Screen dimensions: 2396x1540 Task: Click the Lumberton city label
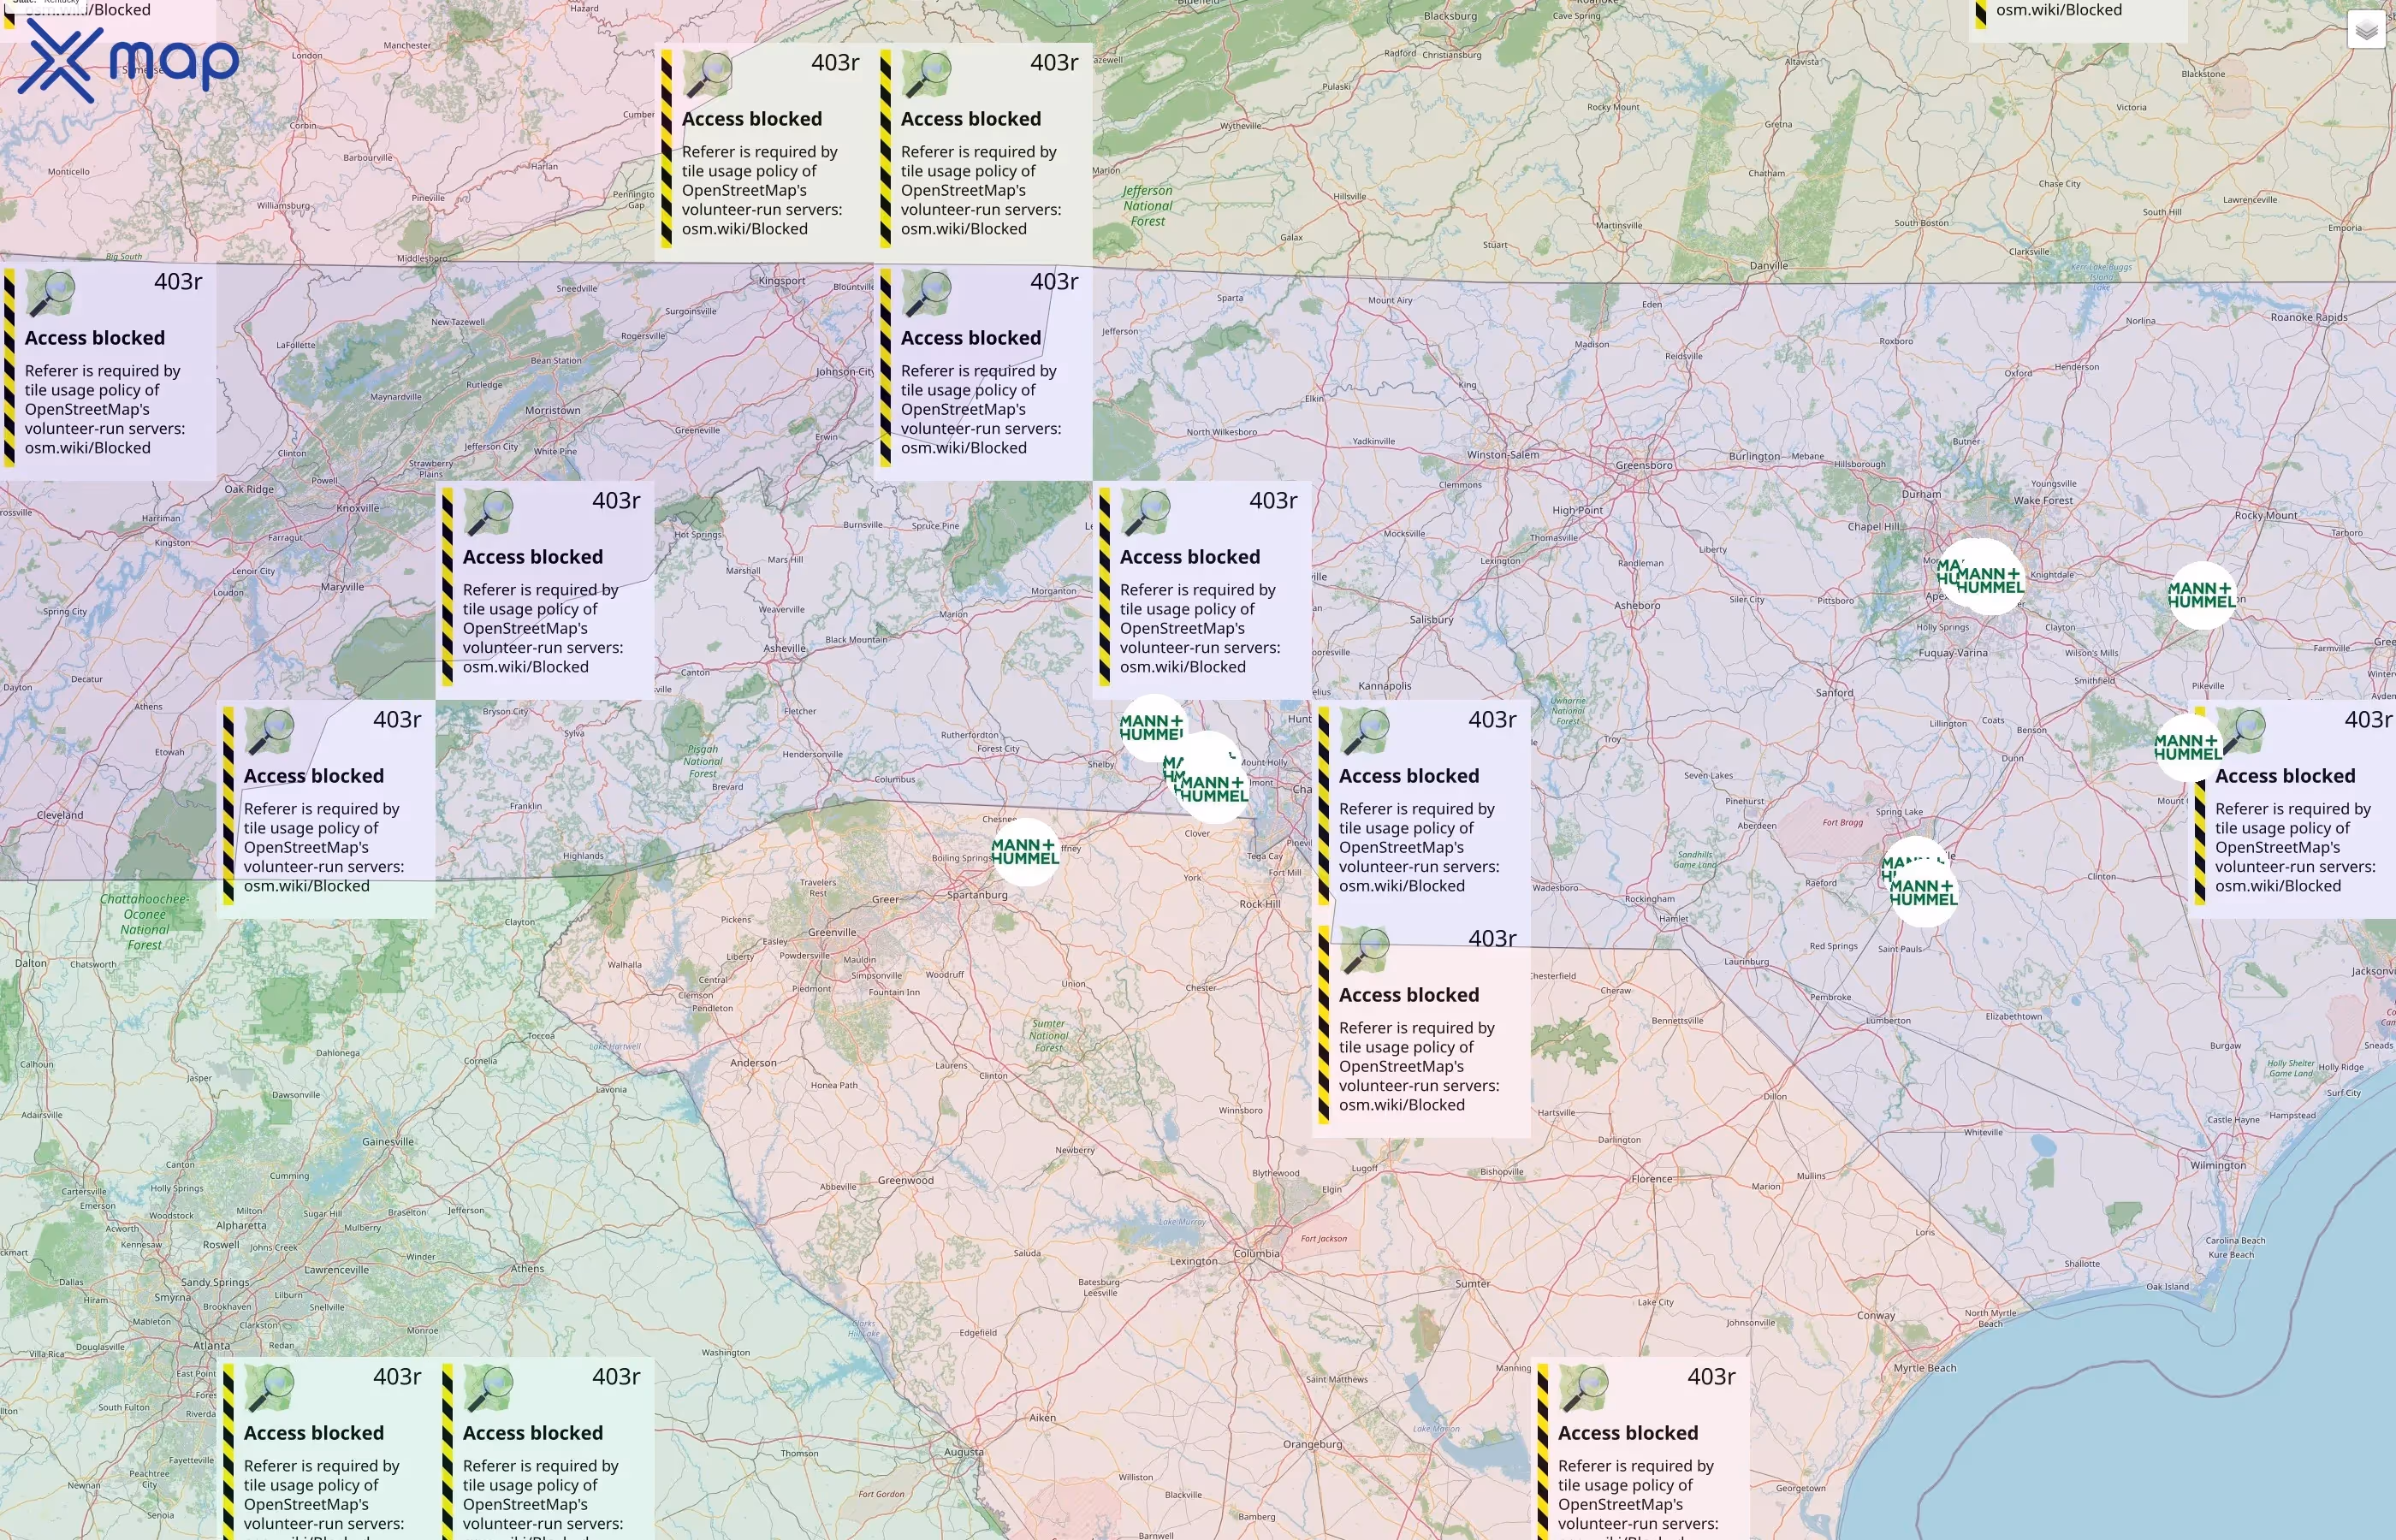[x=1888, y=1021]
